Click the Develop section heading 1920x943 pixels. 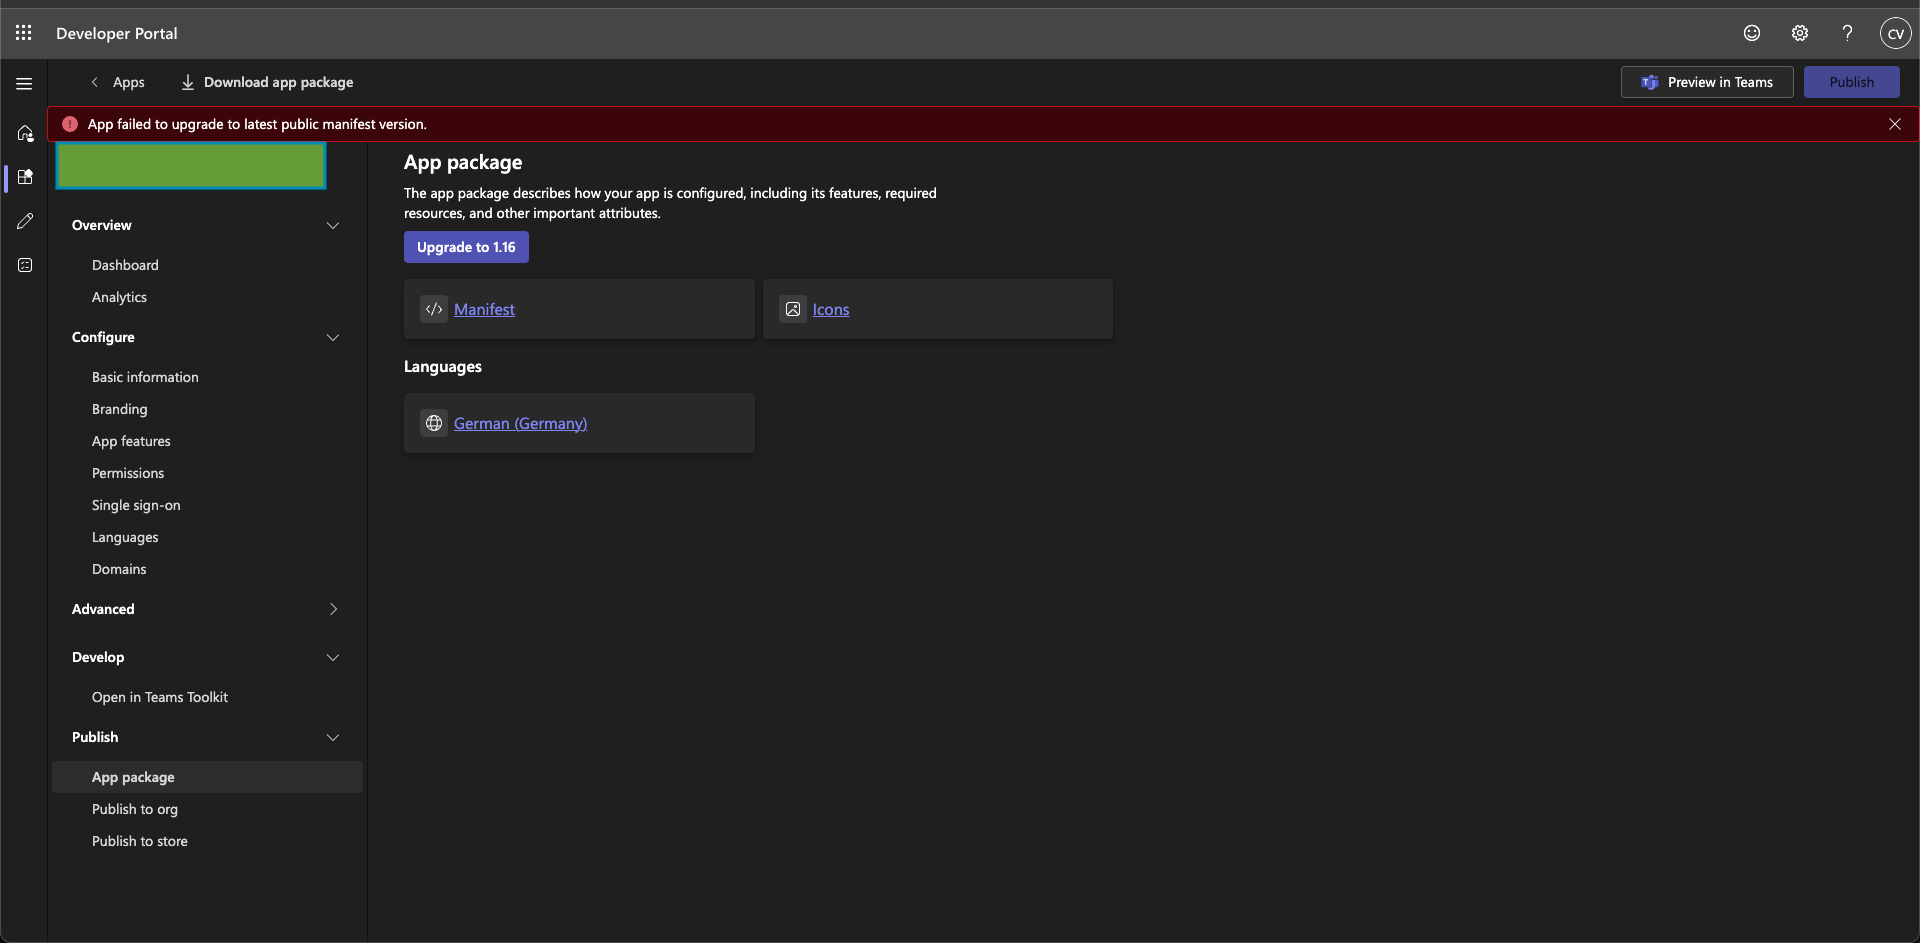pos(98,657)
